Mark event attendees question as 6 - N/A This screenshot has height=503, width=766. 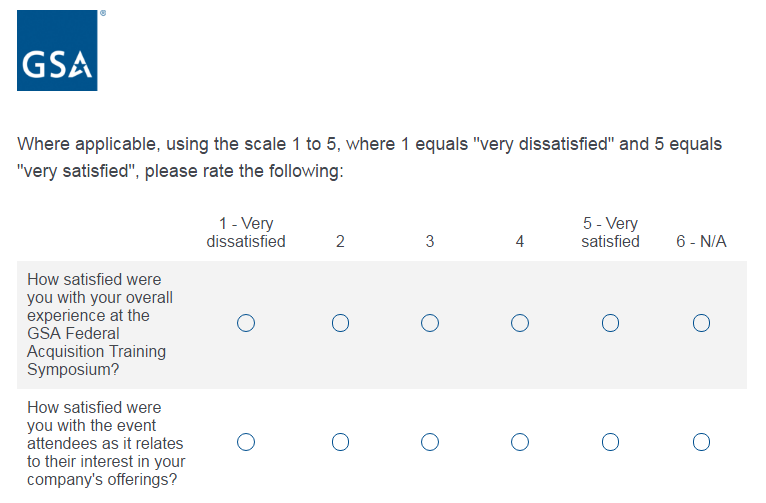701,442
